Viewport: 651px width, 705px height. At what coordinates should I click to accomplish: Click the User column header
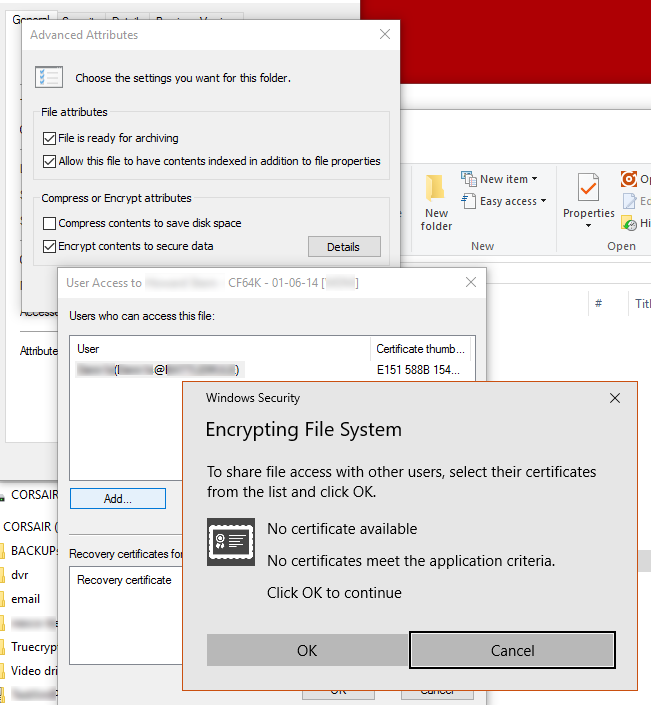point(220,349)
